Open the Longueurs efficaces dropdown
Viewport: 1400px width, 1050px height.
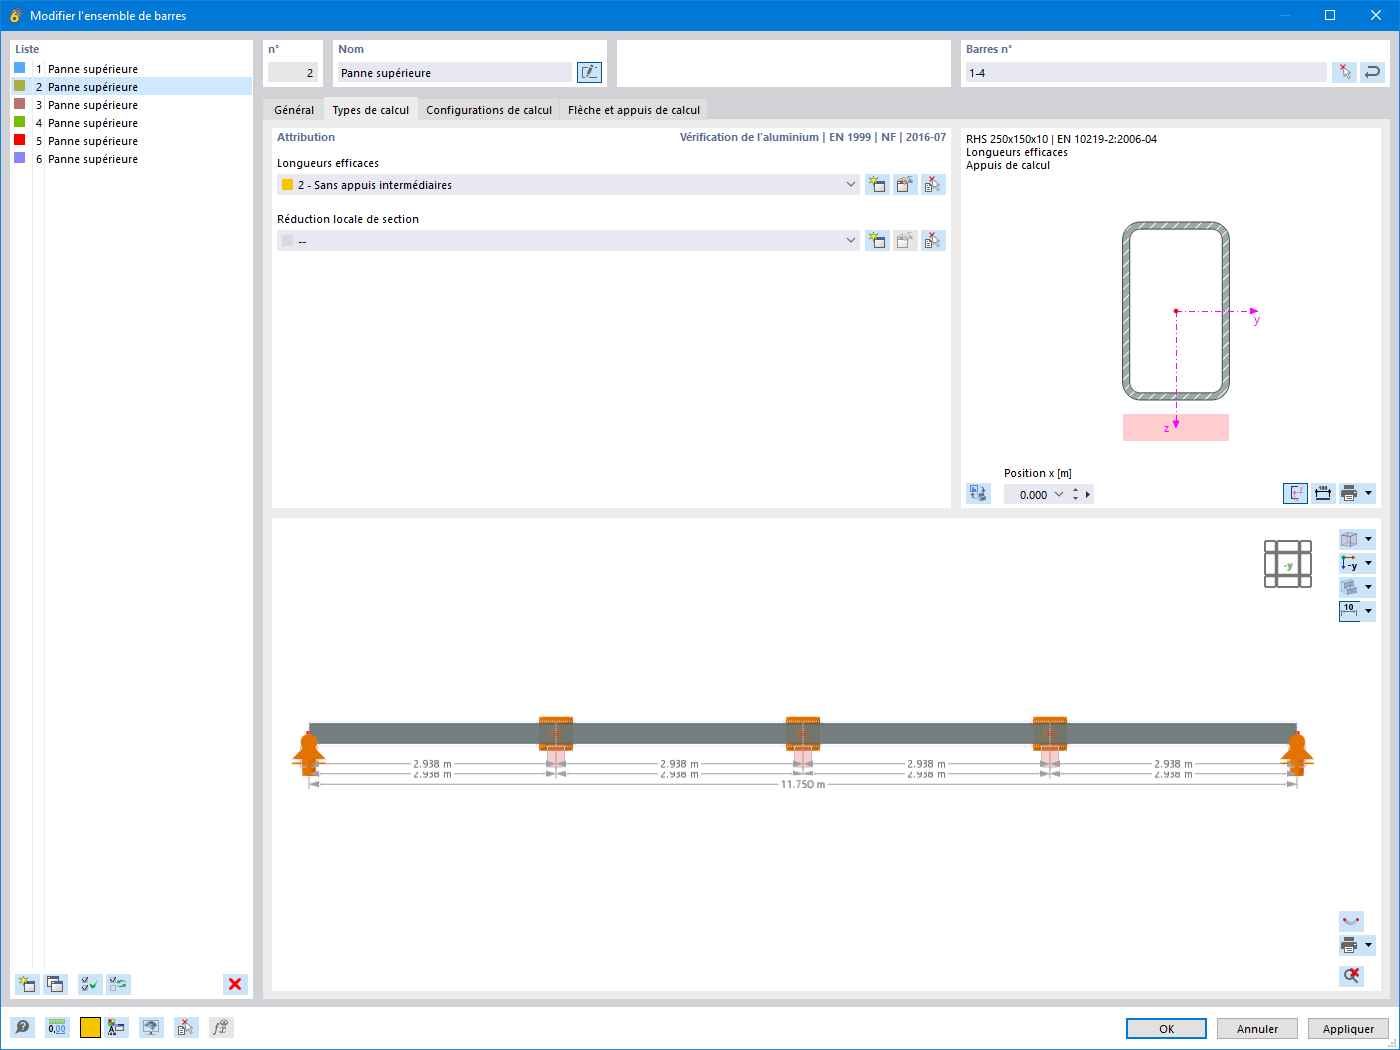point(850,184)
